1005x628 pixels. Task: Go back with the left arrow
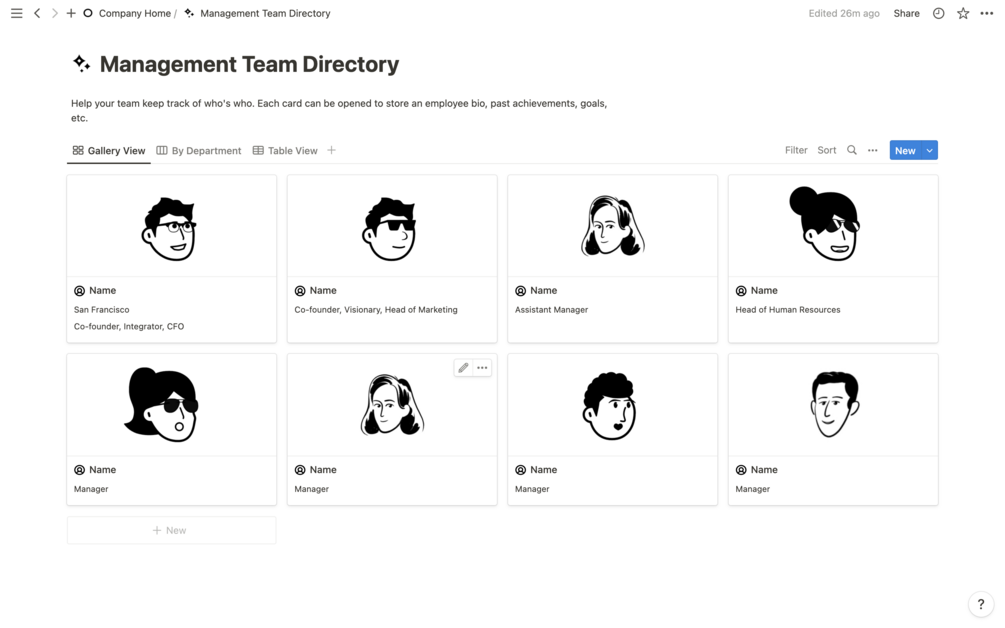pos(37,13)
